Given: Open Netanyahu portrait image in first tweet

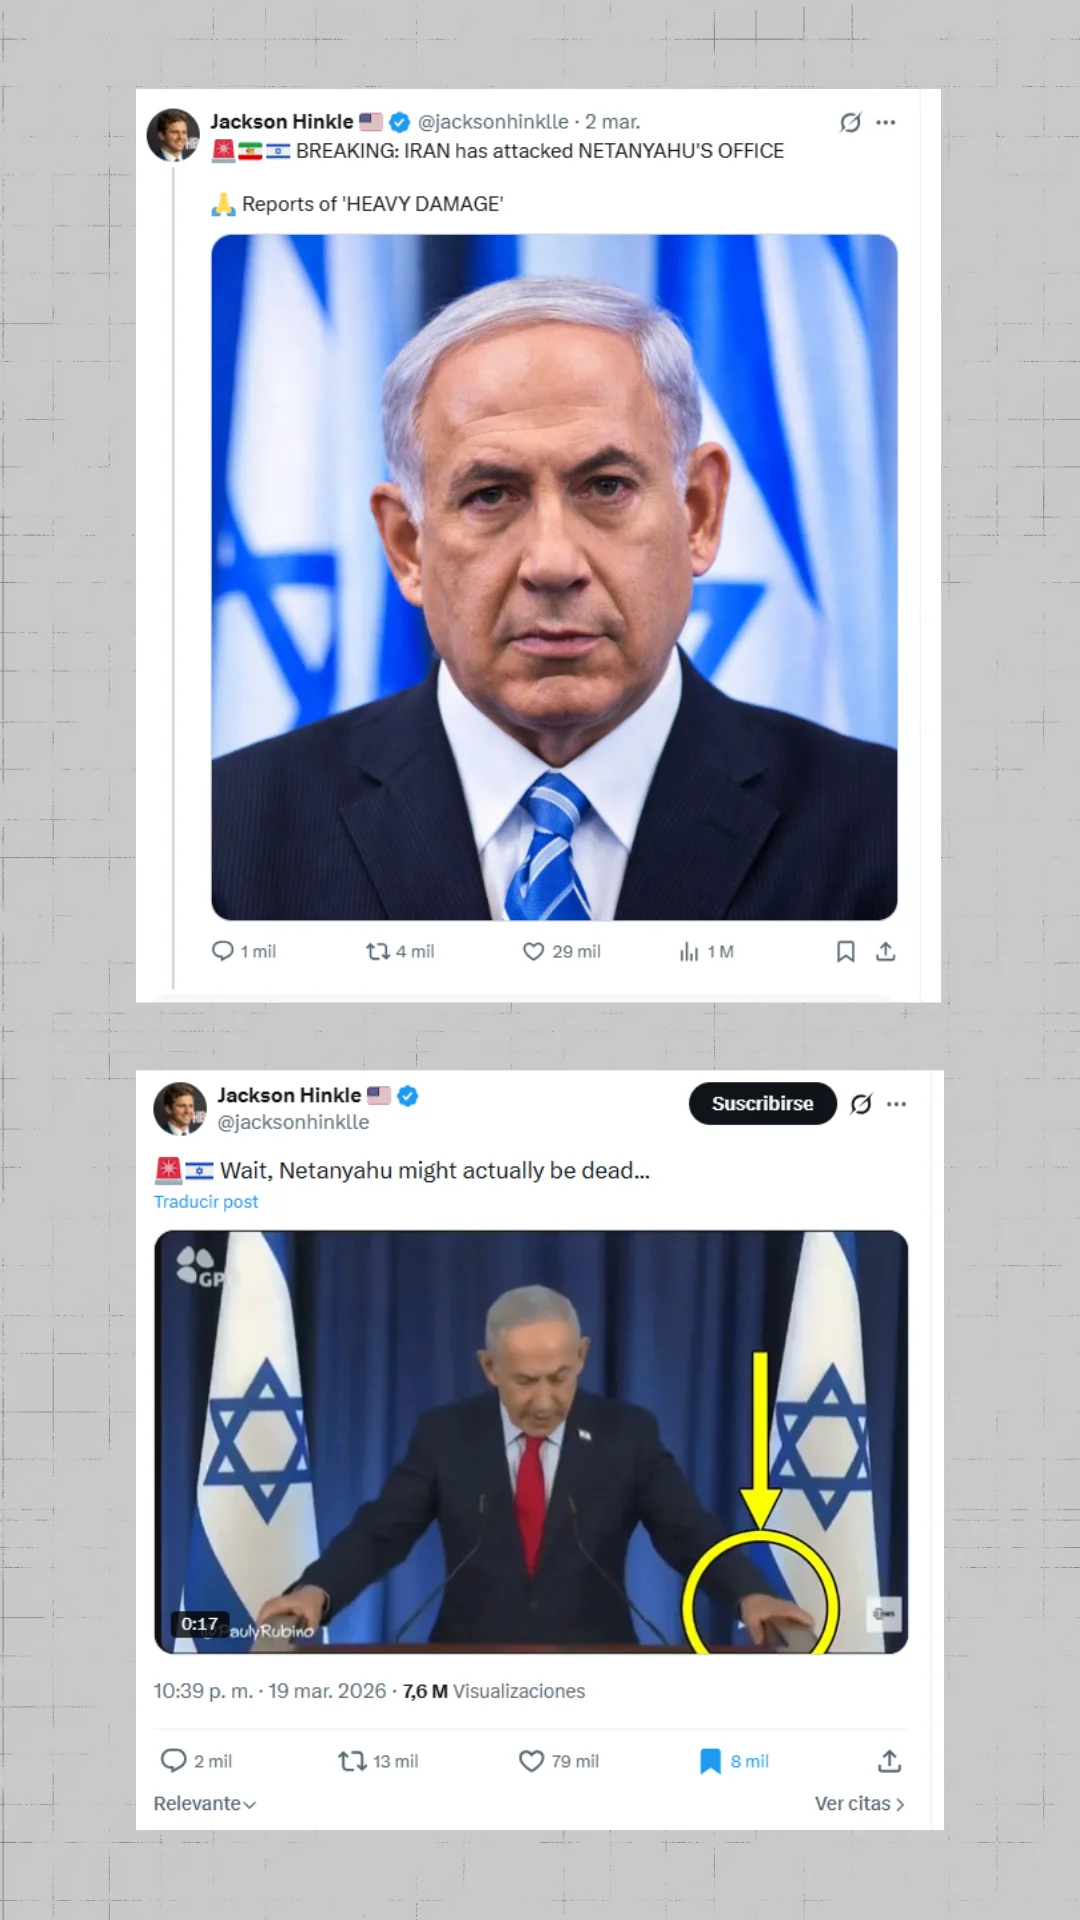Looking at the screenshot, I should pyautogui.click(x=554, y=577).
